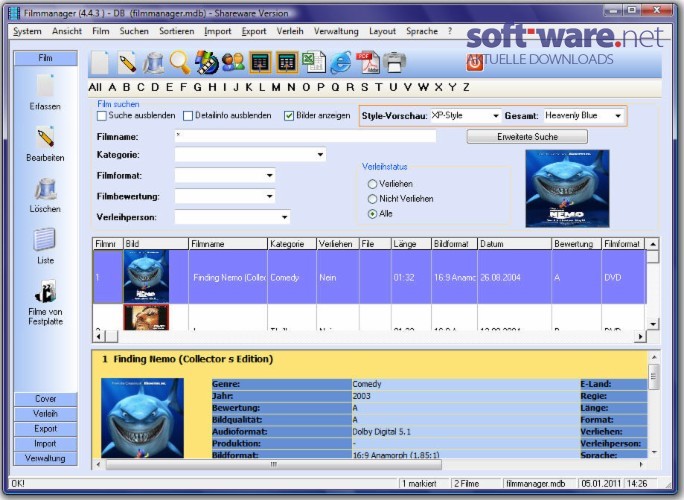The width and height of the screenshot is (684, 500).
Task: Click the Internet Explorer toolbar icon
Action: (341, 63)
